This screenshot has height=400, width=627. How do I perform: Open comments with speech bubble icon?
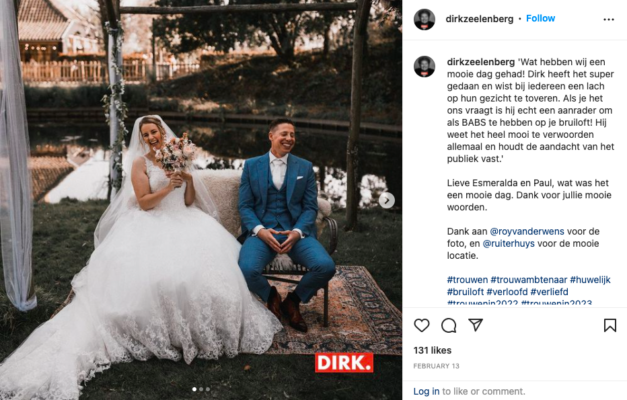449,326
